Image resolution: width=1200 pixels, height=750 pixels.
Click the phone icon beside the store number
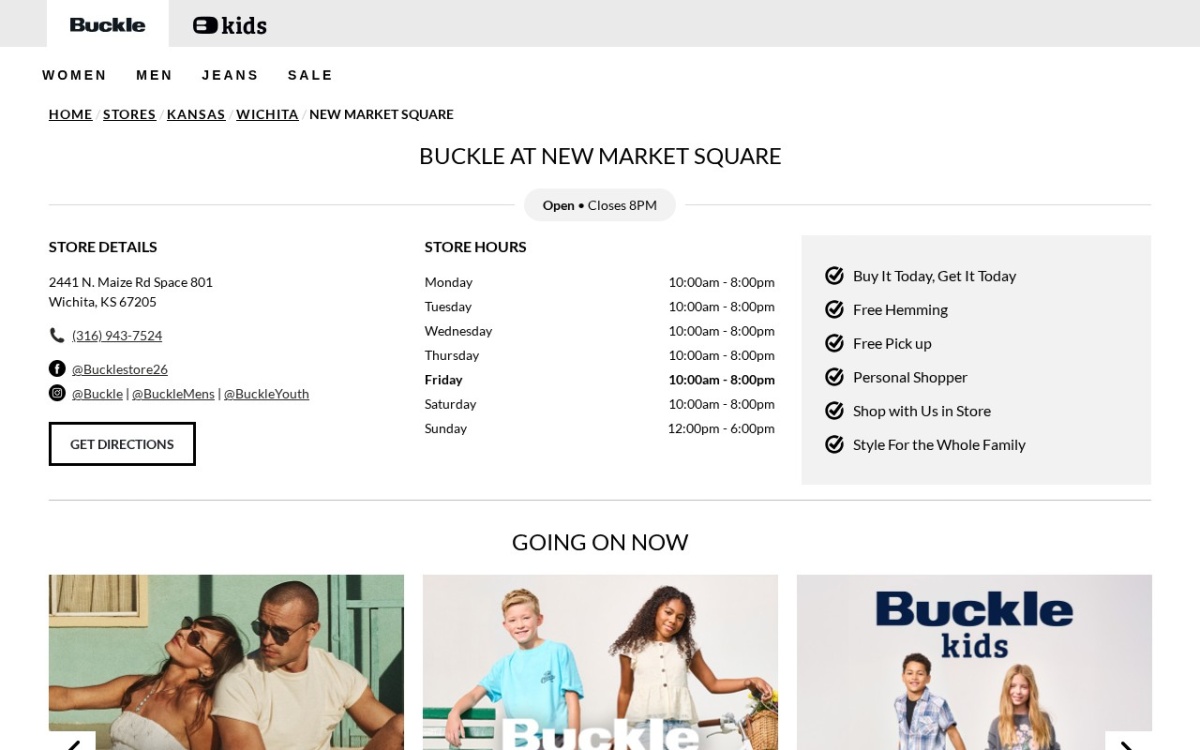point(57,335)
